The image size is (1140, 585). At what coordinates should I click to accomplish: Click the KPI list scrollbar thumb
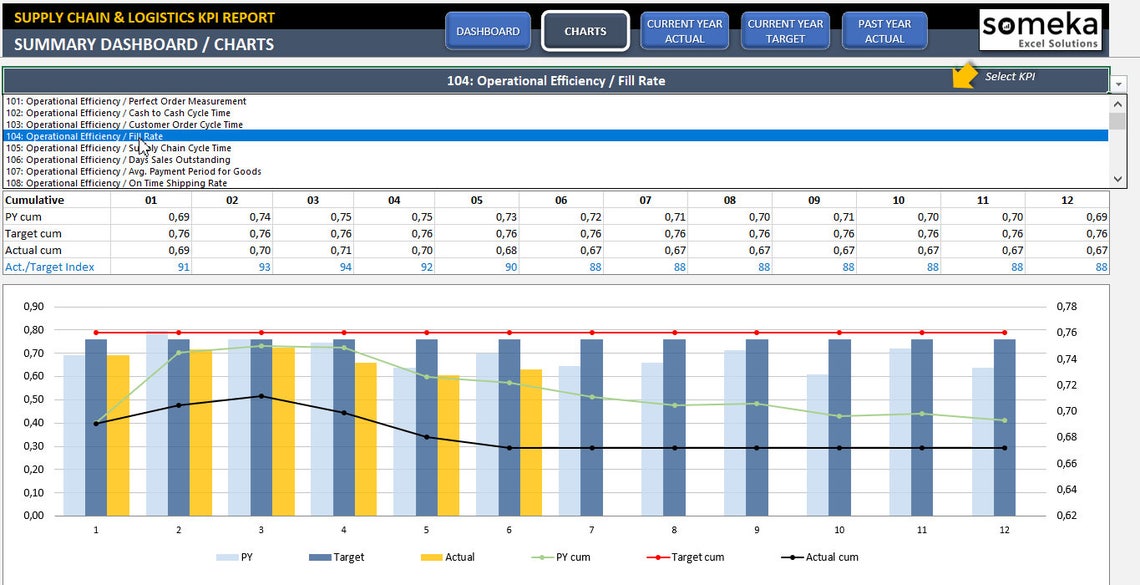point(1117,120)
